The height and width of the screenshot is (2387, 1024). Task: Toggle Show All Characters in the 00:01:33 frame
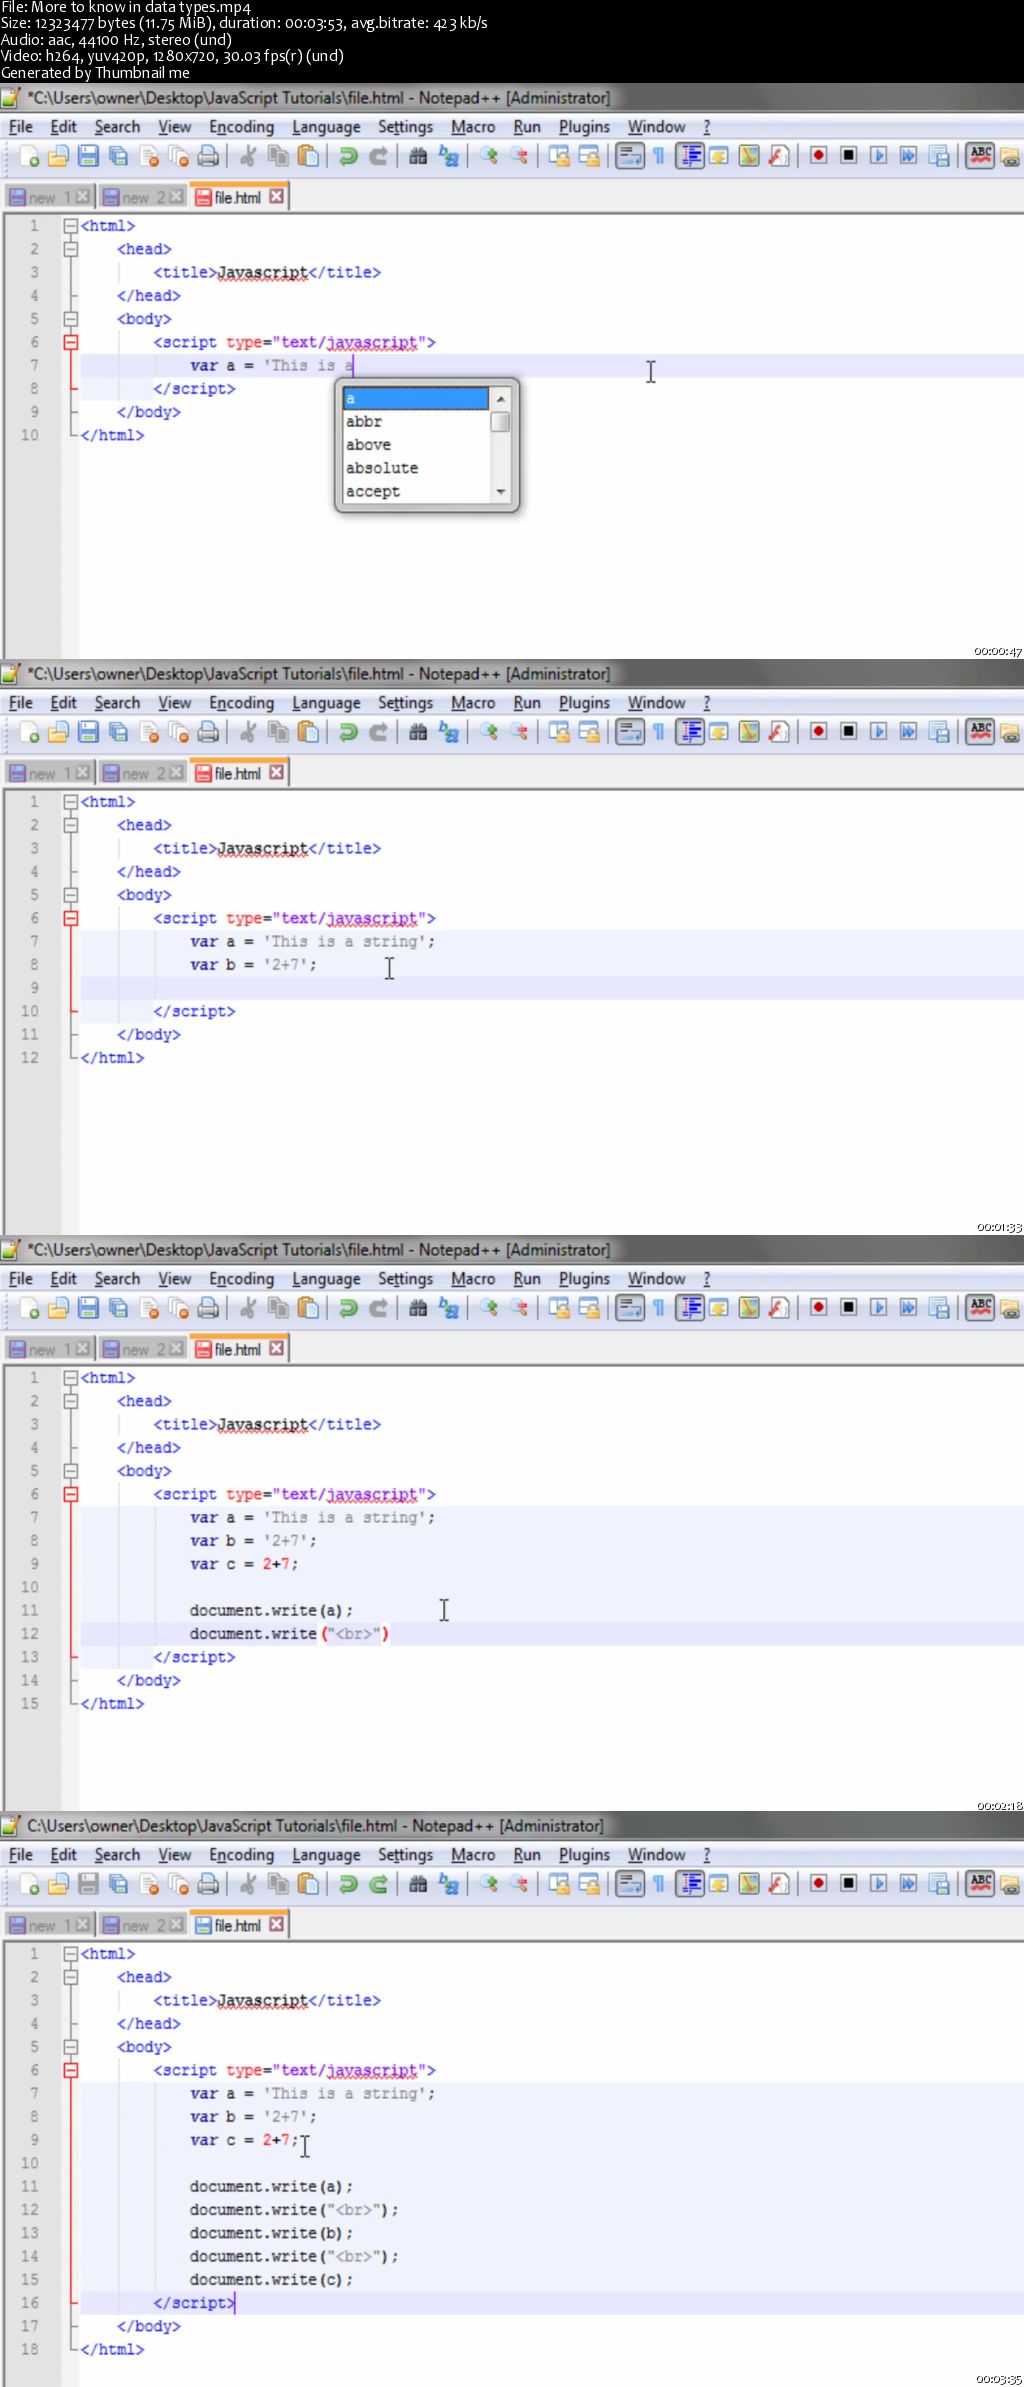pyautogui.click(x=659, y=732)
